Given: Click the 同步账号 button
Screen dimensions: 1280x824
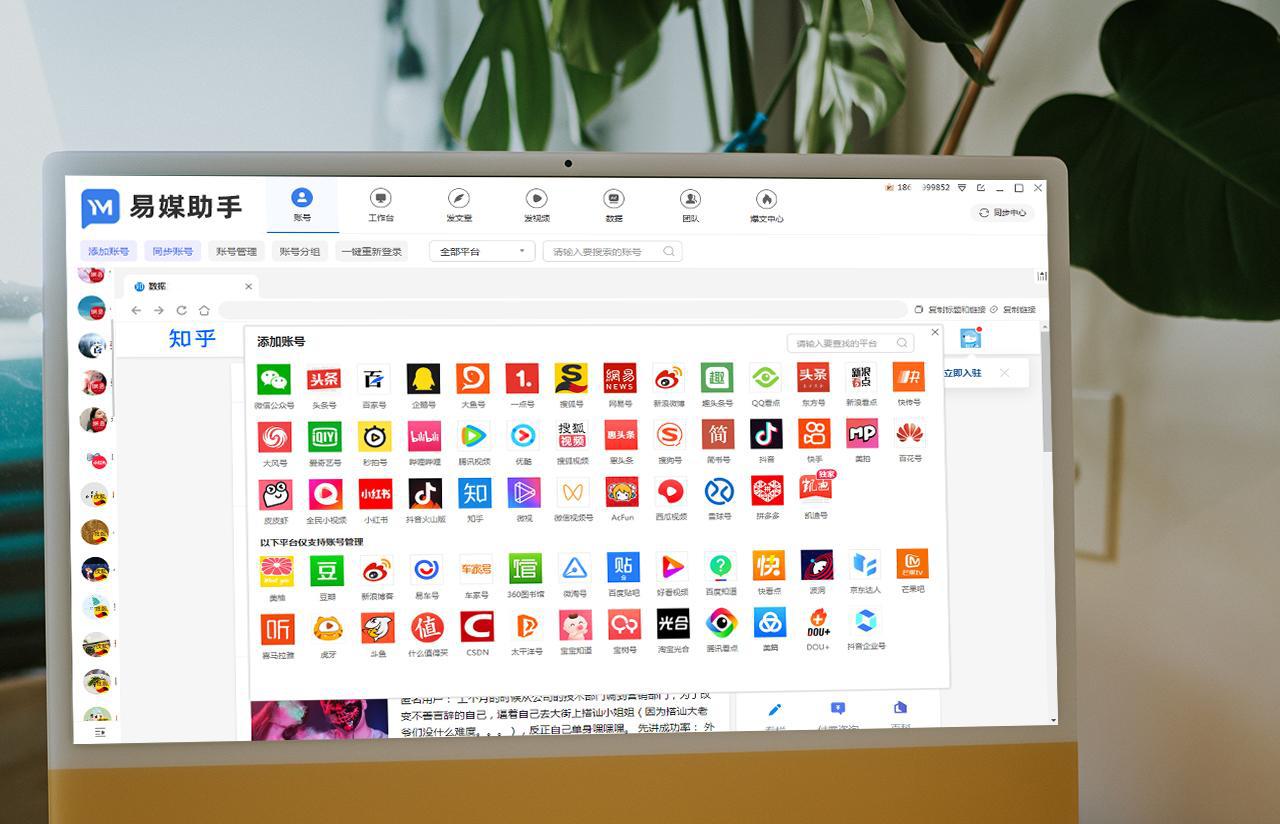Looking at the screenshot, I should point(173,252).
